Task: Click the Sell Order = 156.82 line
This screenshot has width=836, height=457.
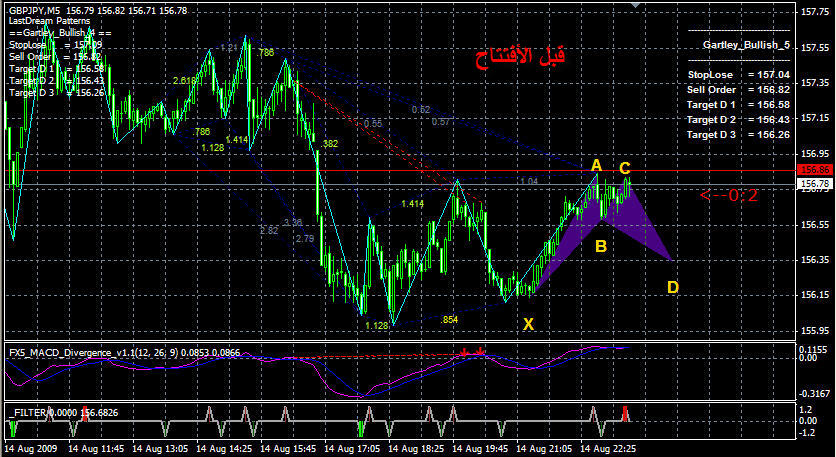Action: click(x=738, y=90)
